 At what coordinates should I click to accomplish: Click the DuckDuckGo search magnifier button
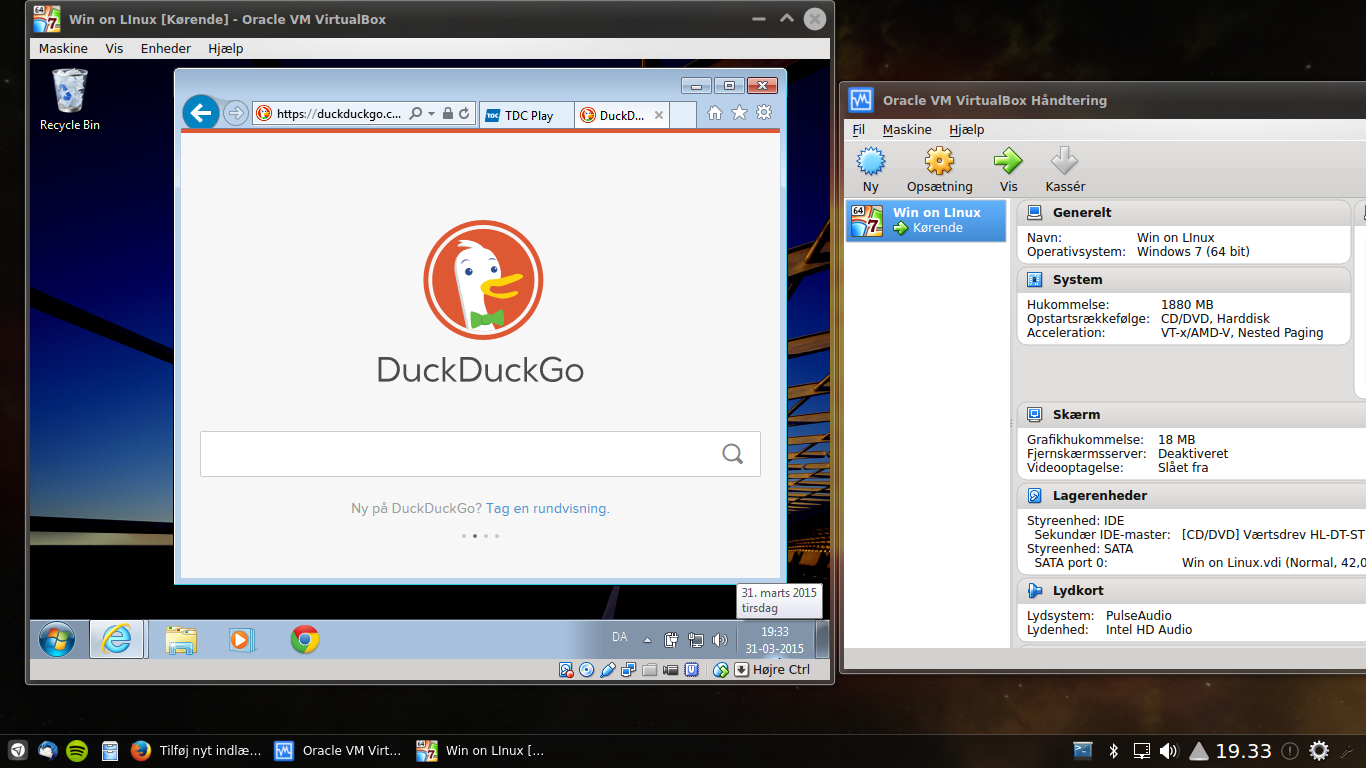(x=733, y=454)
